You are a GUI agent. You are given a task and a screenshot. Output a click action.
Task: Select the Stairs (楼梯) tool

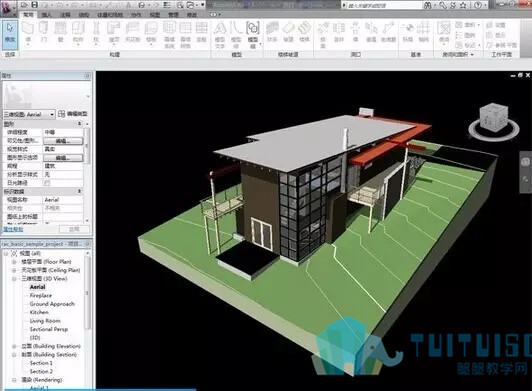coord(304,32)
